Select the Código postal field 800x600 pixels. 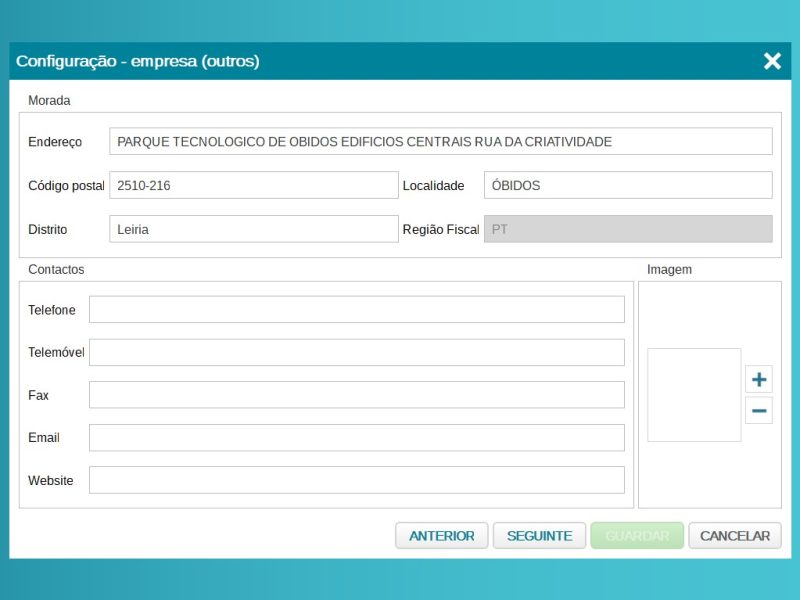coord(253,186)
